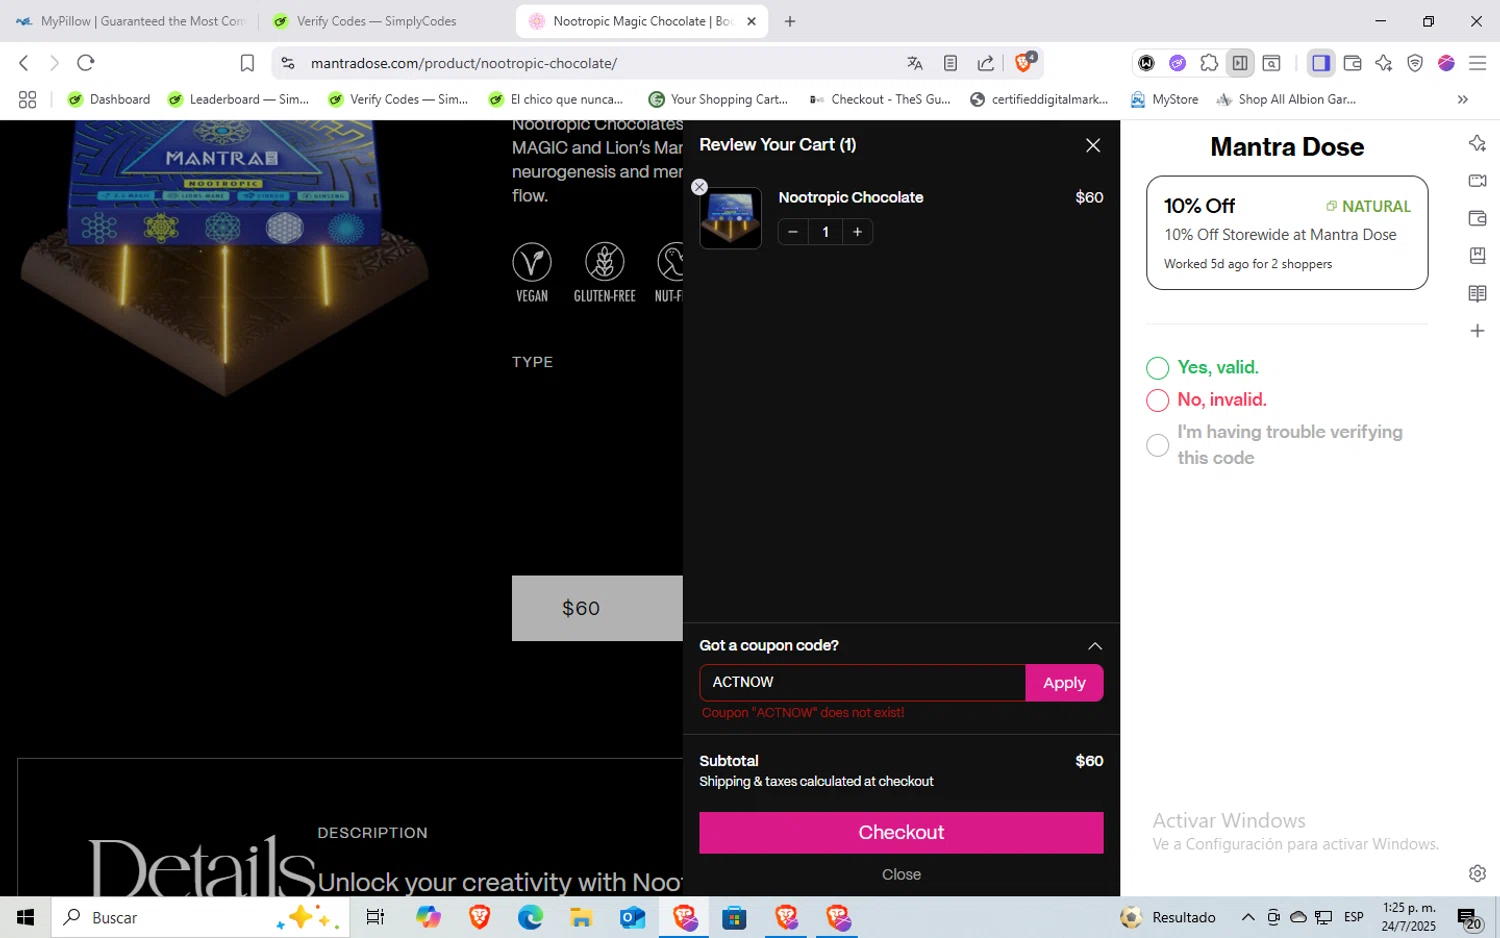Click the taskbar Buscar search box

(200, 917)
